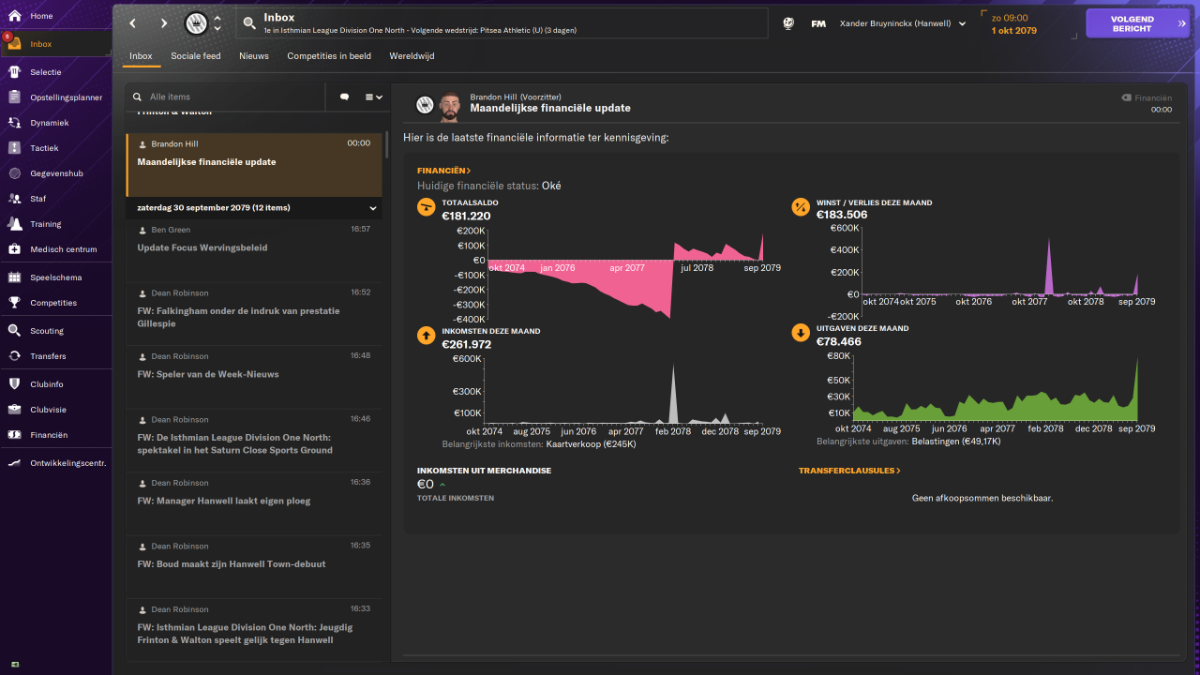
Task: Switch to the Sociale feed tab
Action: [196, 56]
